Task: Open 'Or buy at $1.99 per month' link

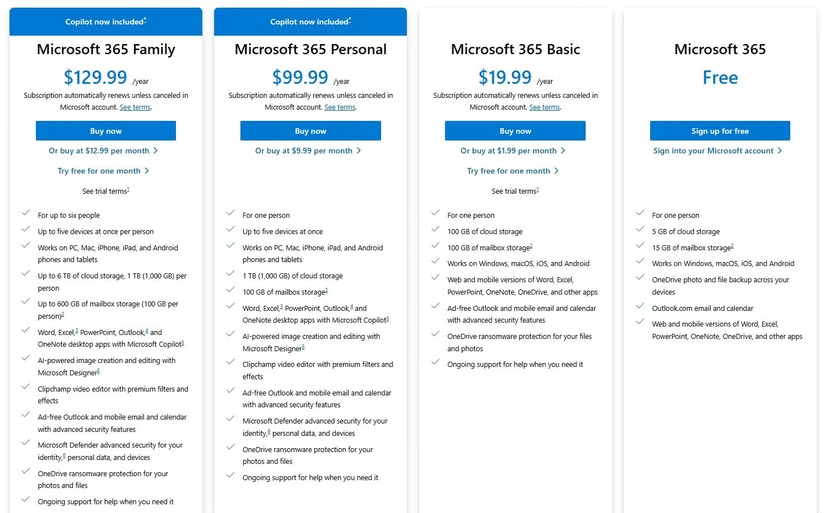Action: (509, 151)
